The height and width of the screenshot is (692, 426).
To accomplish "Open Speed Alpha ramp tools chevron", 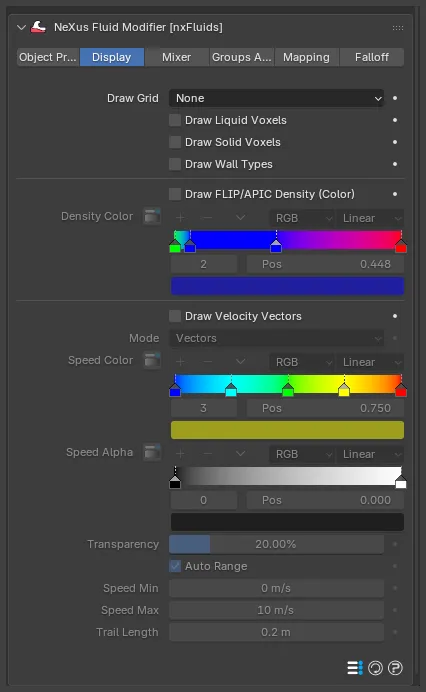I will [240, 454].
